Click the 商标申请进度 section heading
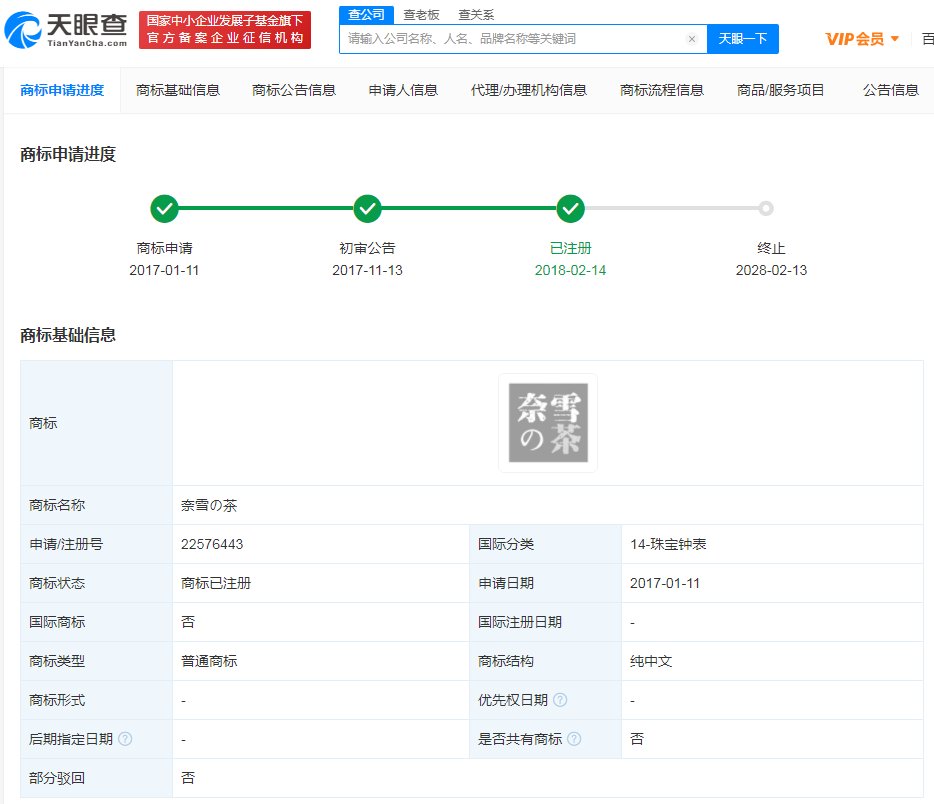 68,154
